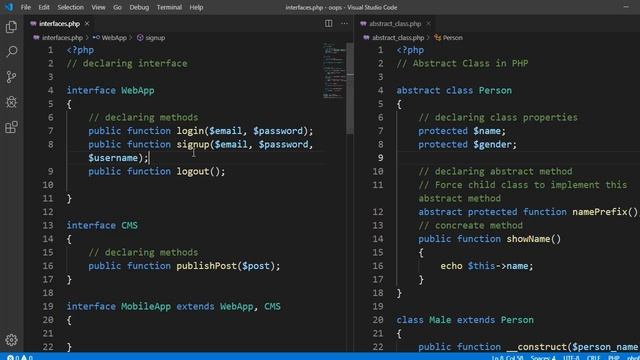The height and width of the screenshot is (360, 640).
Task: Open the Terminal menu
Action: [169, 7]
